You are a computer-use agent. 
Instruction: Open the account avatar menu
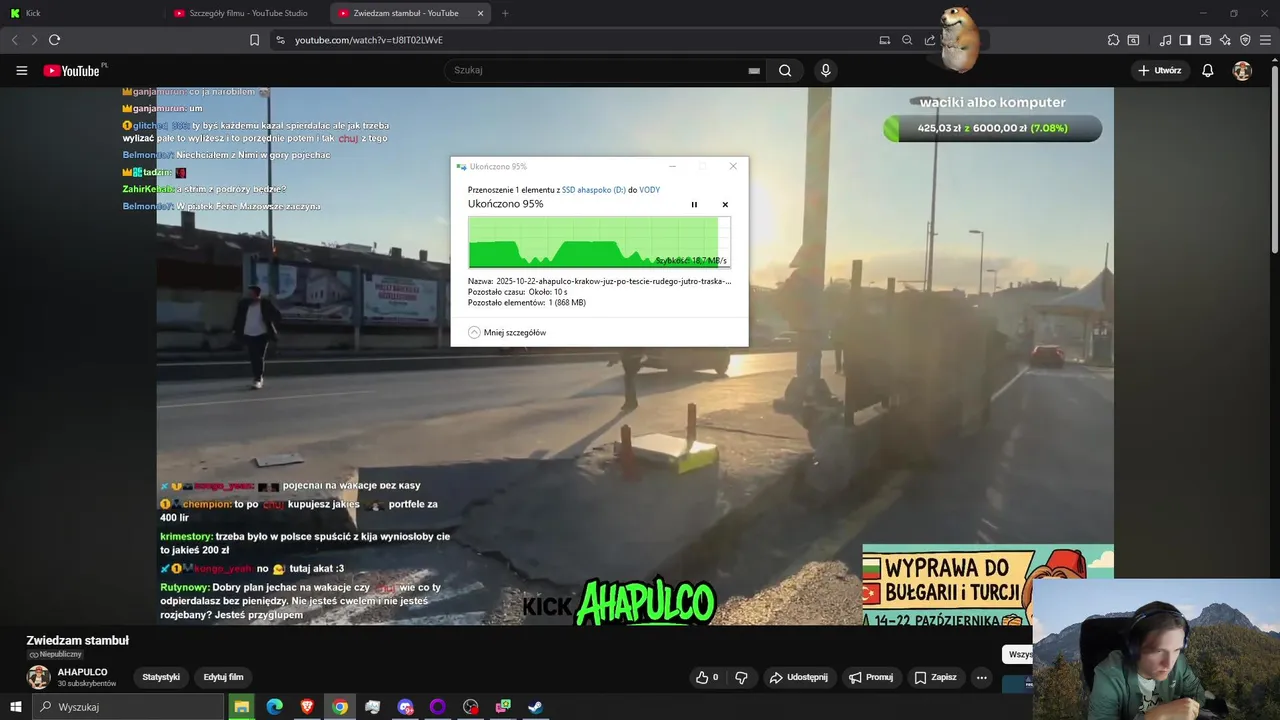1242,70
